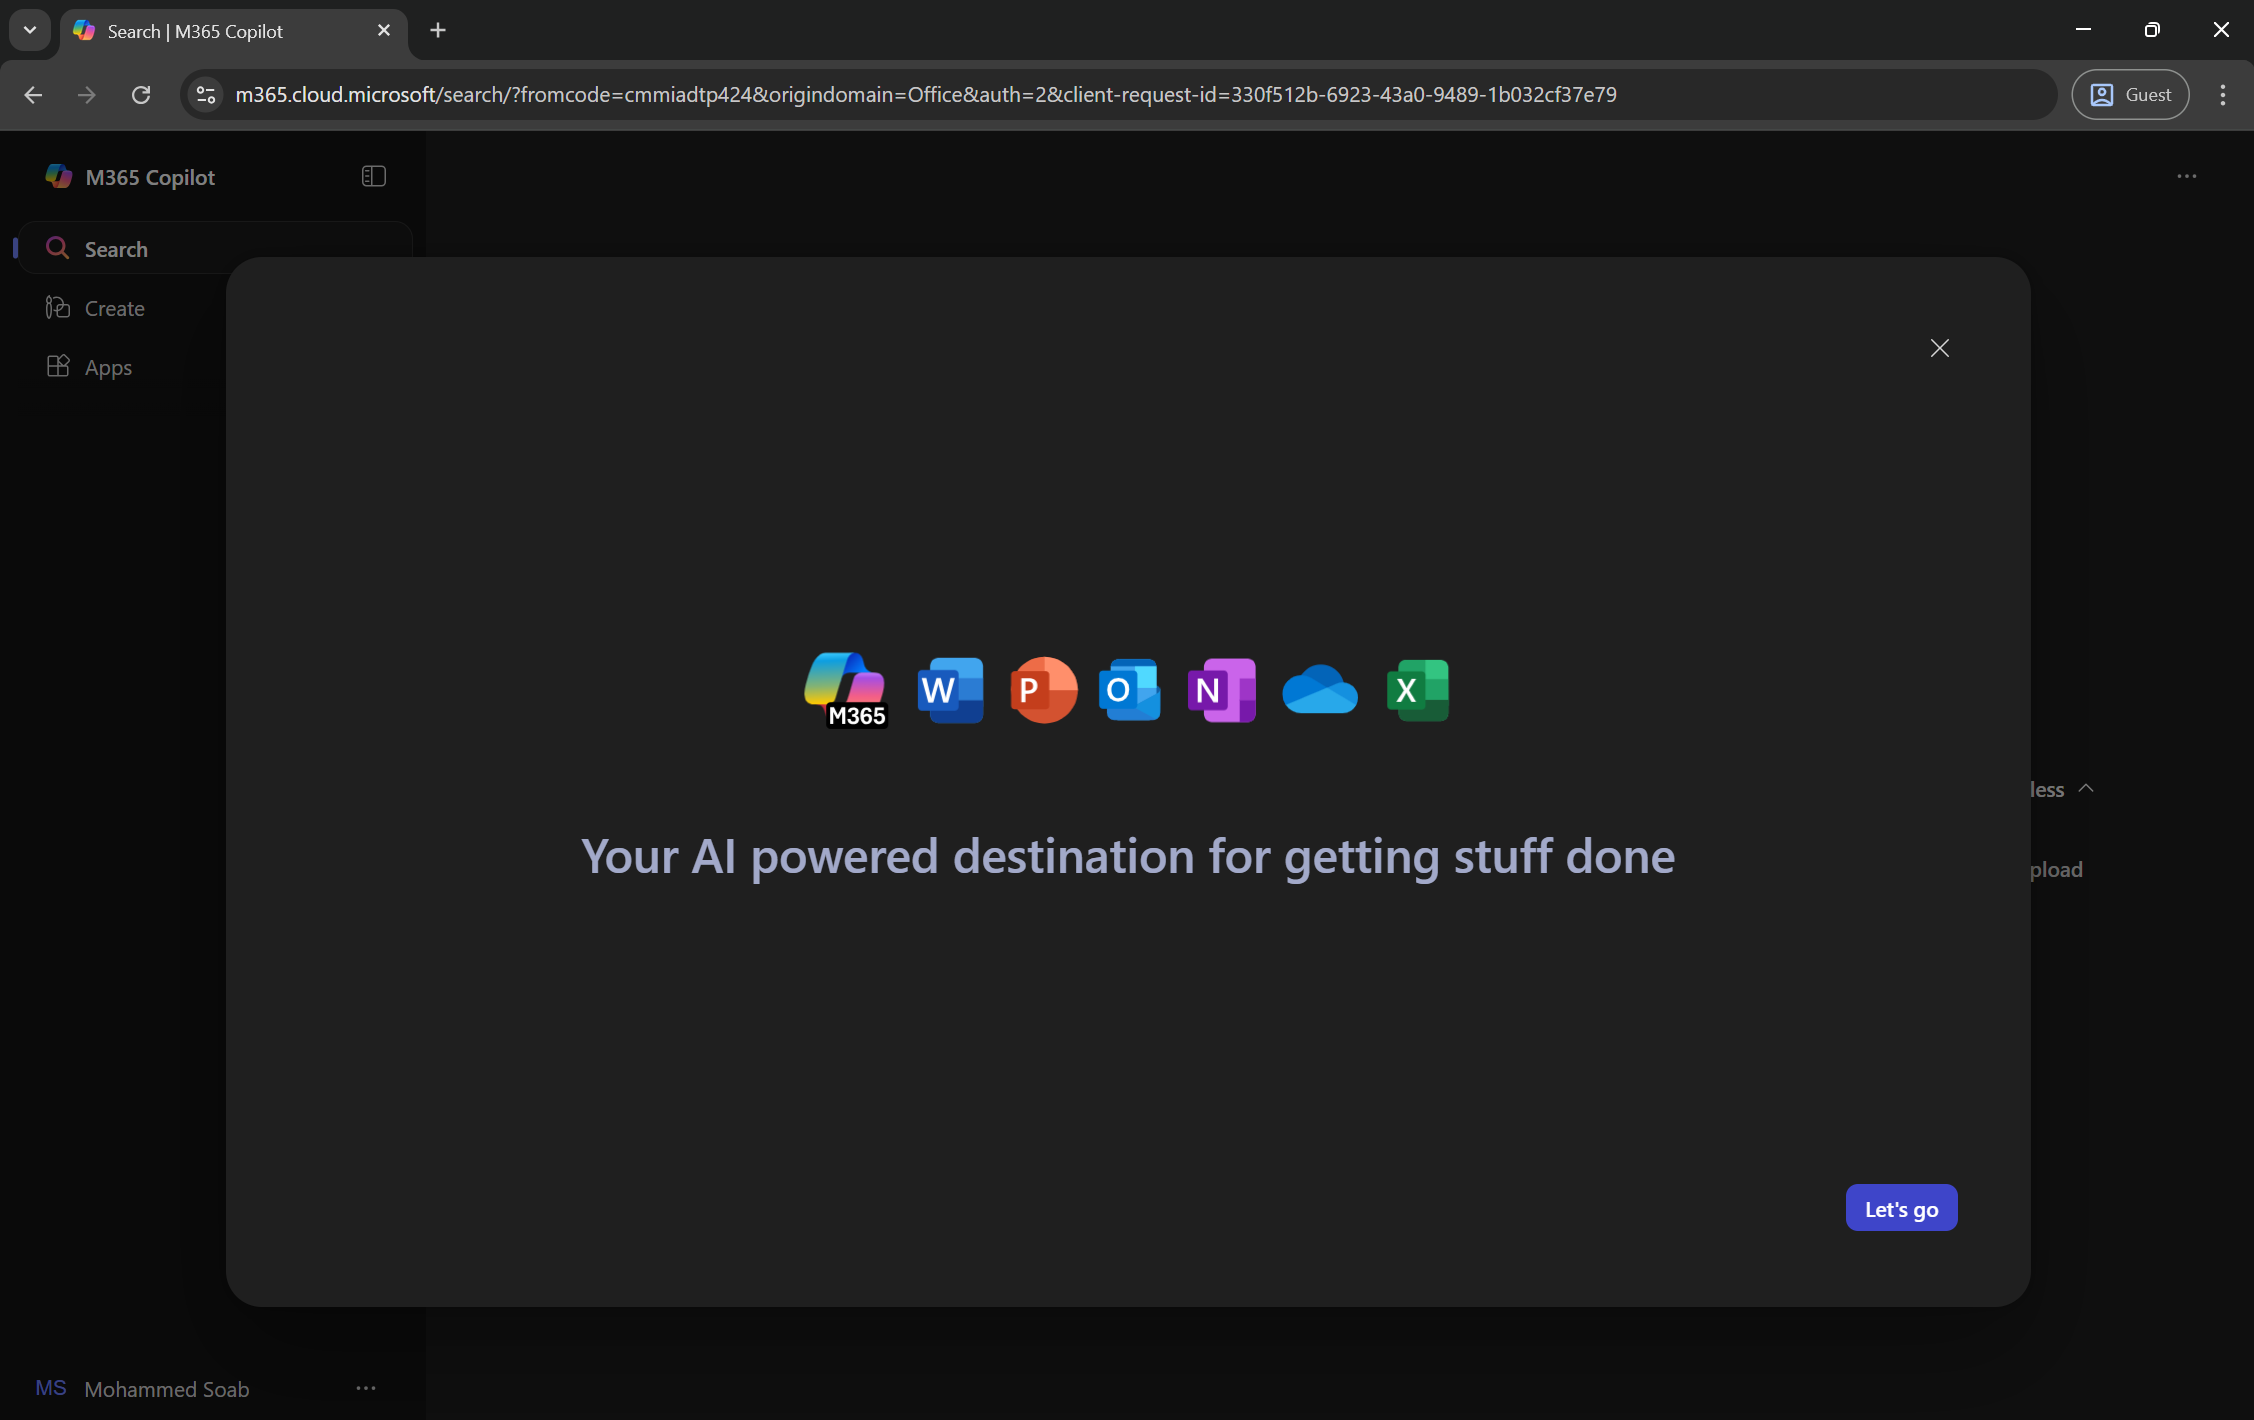Open the Guest profile button

click(x=2130, y=94)
